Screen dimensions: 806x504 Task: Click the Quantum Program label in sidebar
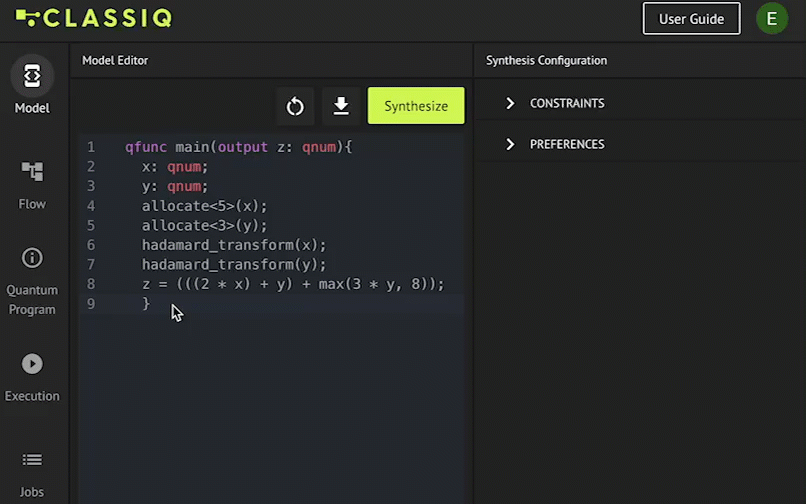click(32, 300)
